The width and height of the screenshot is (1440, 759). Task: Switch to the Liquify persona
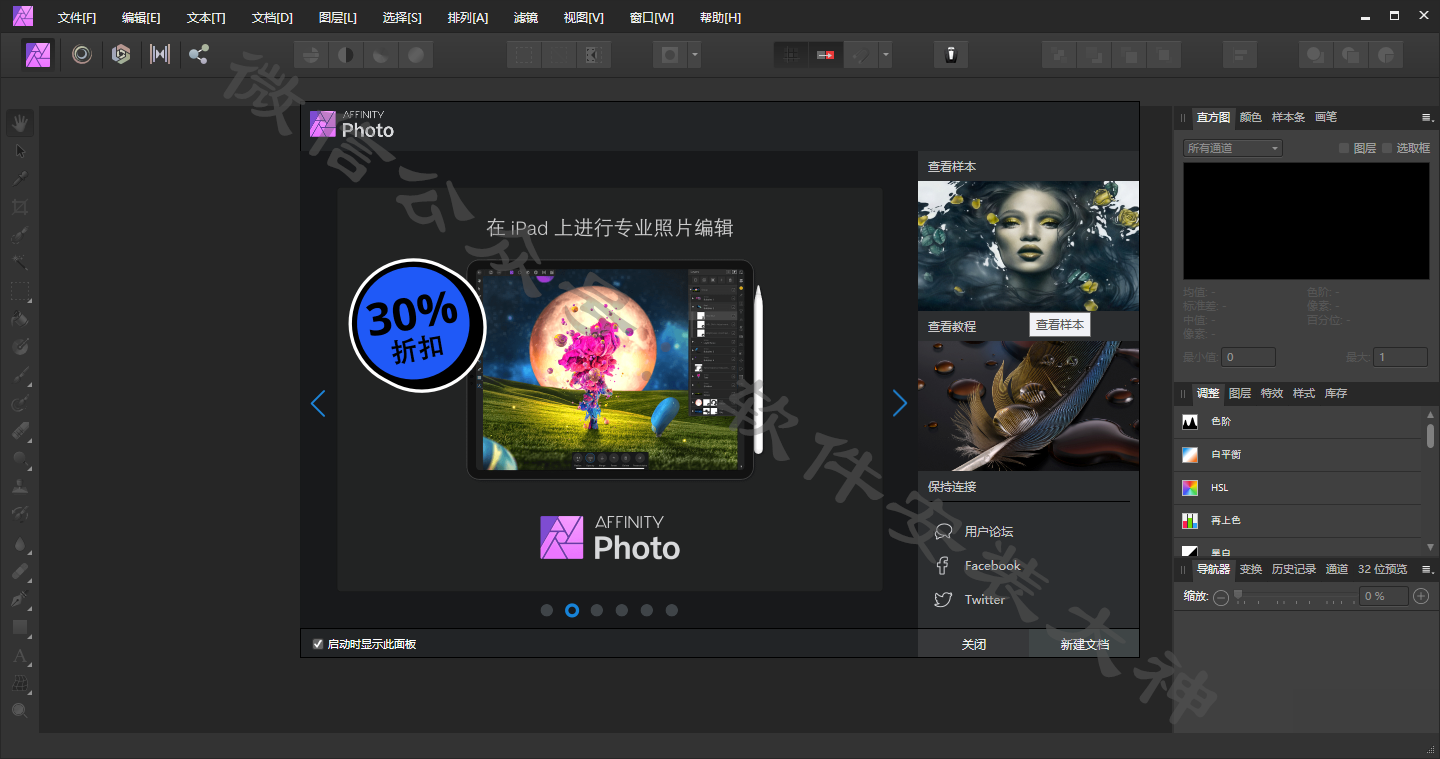pyautogui.click(x=82, y=54)
